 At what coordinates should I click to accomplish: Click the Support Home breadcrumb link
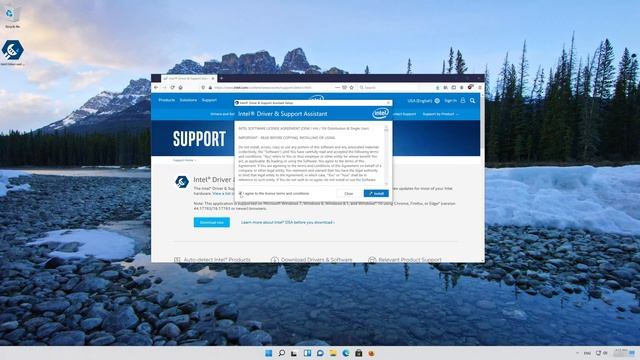pos(183,160)
